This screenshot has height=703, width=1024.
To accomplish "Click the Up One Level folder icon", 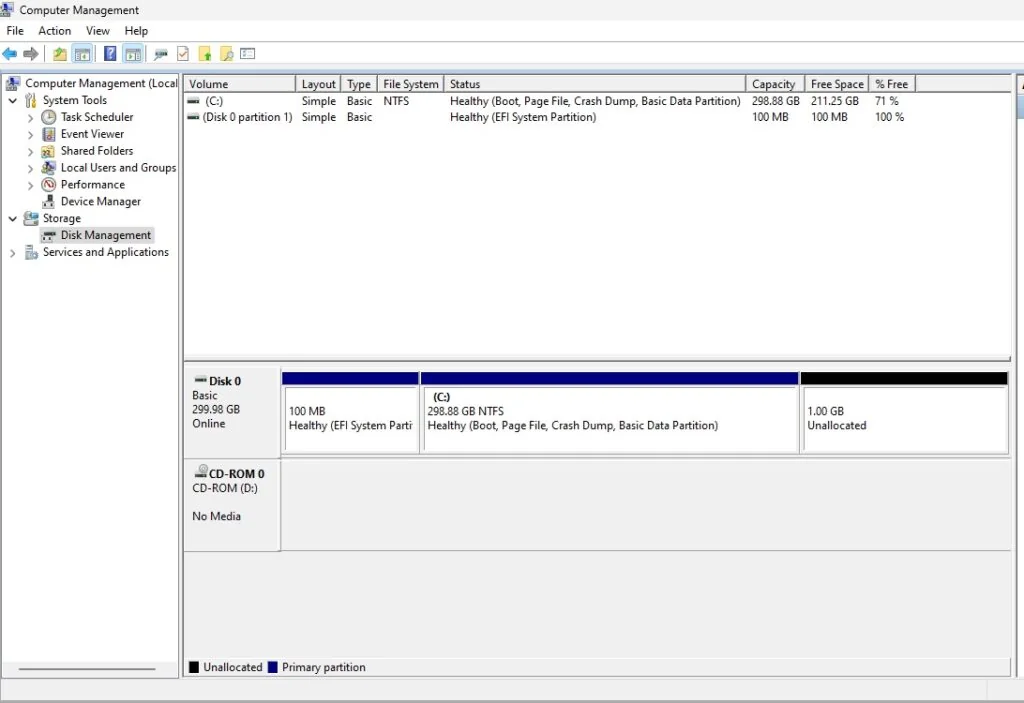I will 59,54.
